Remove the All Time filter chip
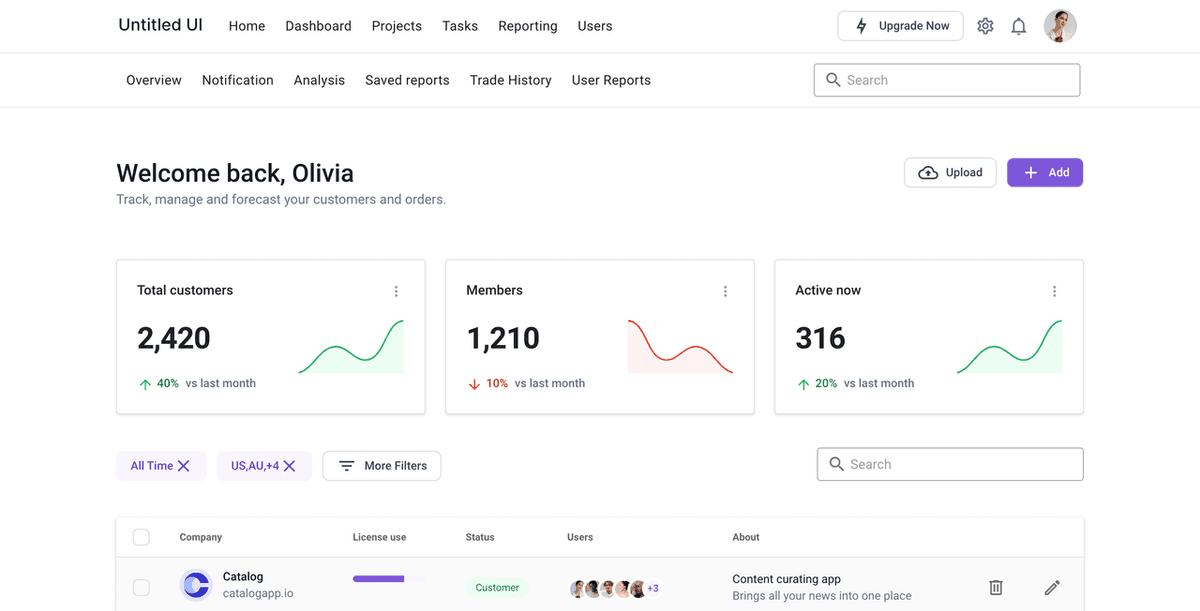 coord(184,466)
